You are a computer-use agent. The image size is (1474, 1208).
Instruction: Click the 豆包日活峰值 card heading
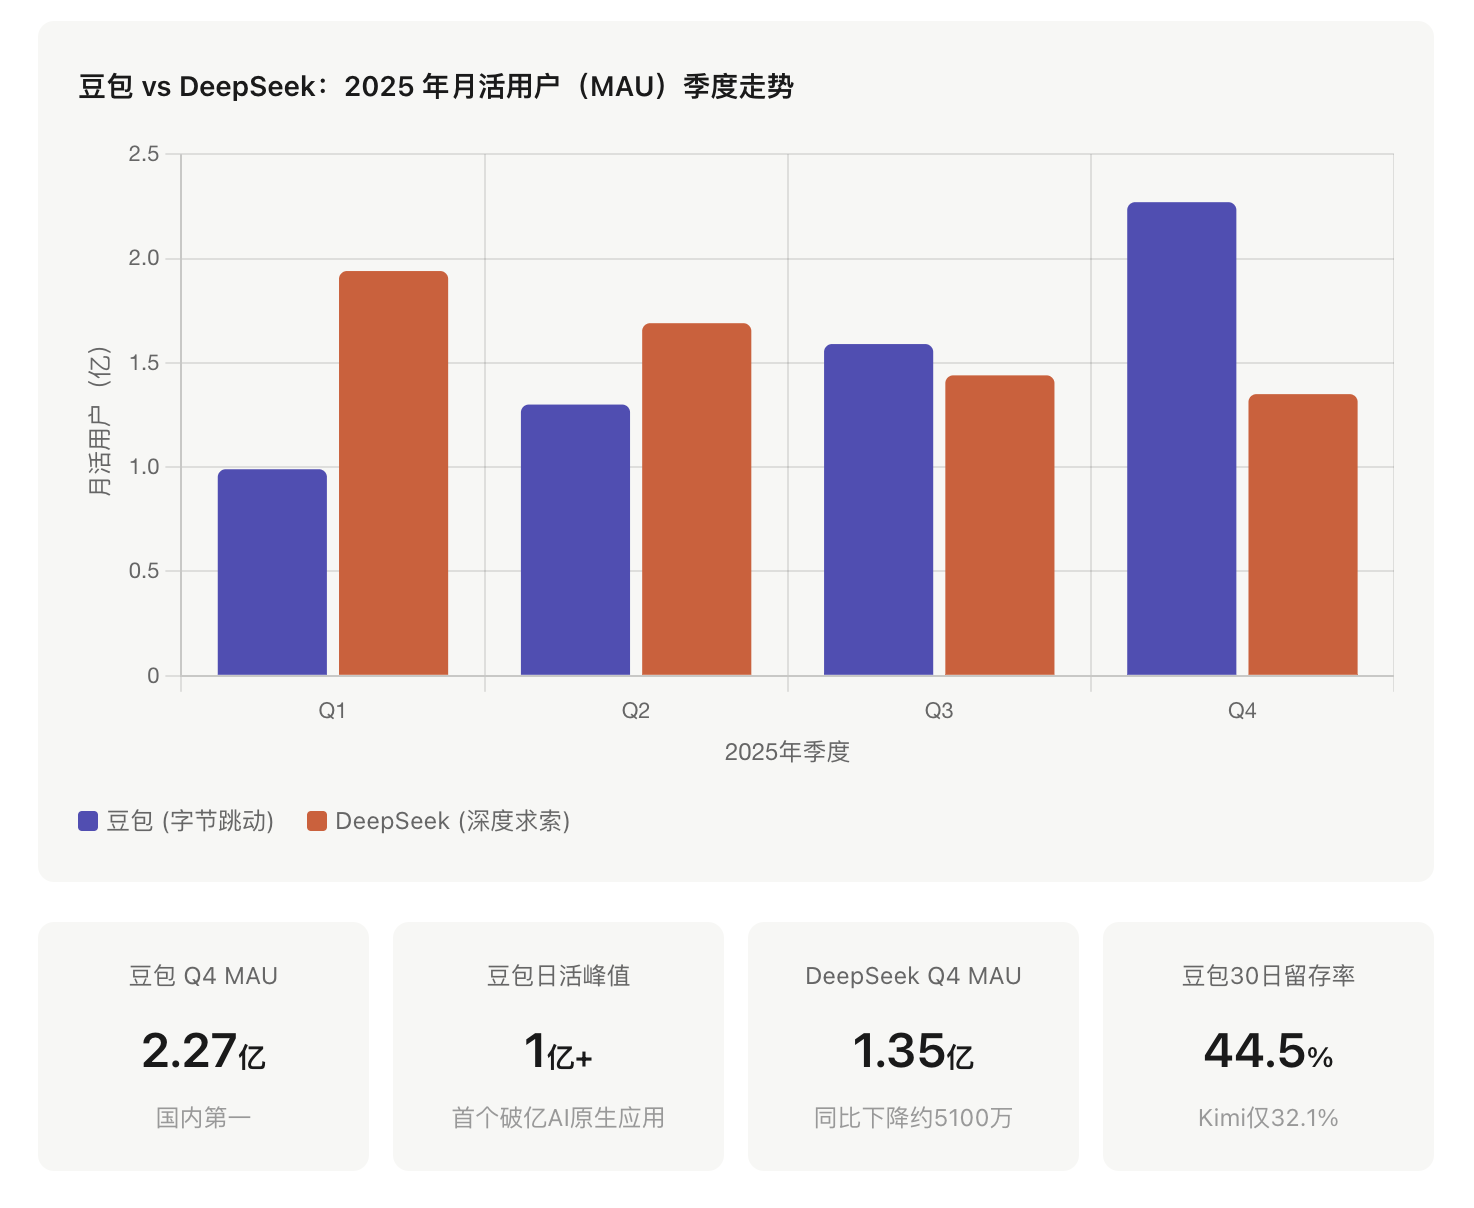click(x=558, y=976)
